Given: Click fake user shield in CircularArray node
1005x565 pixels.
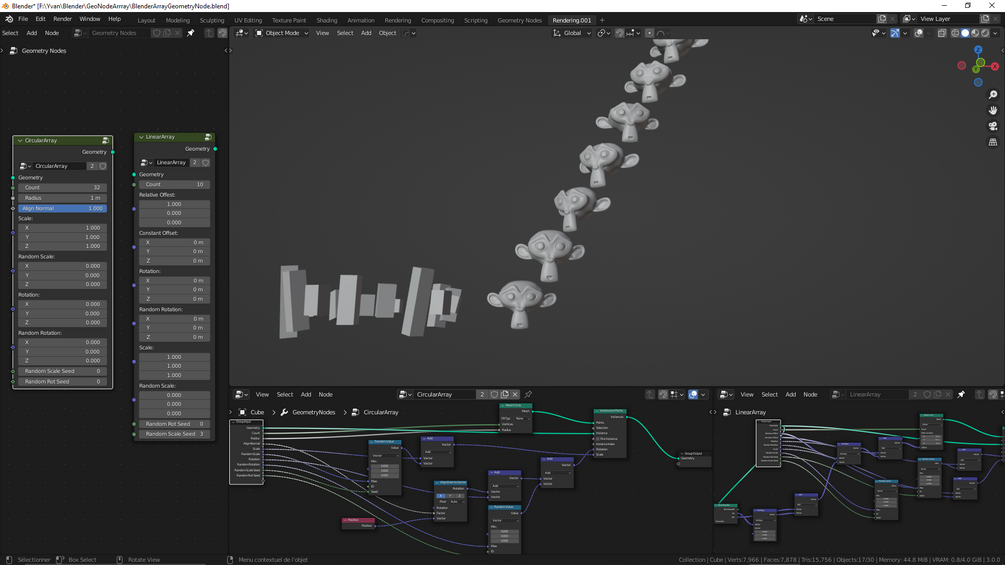Looking at the screenshot, I should pos(103,166).
